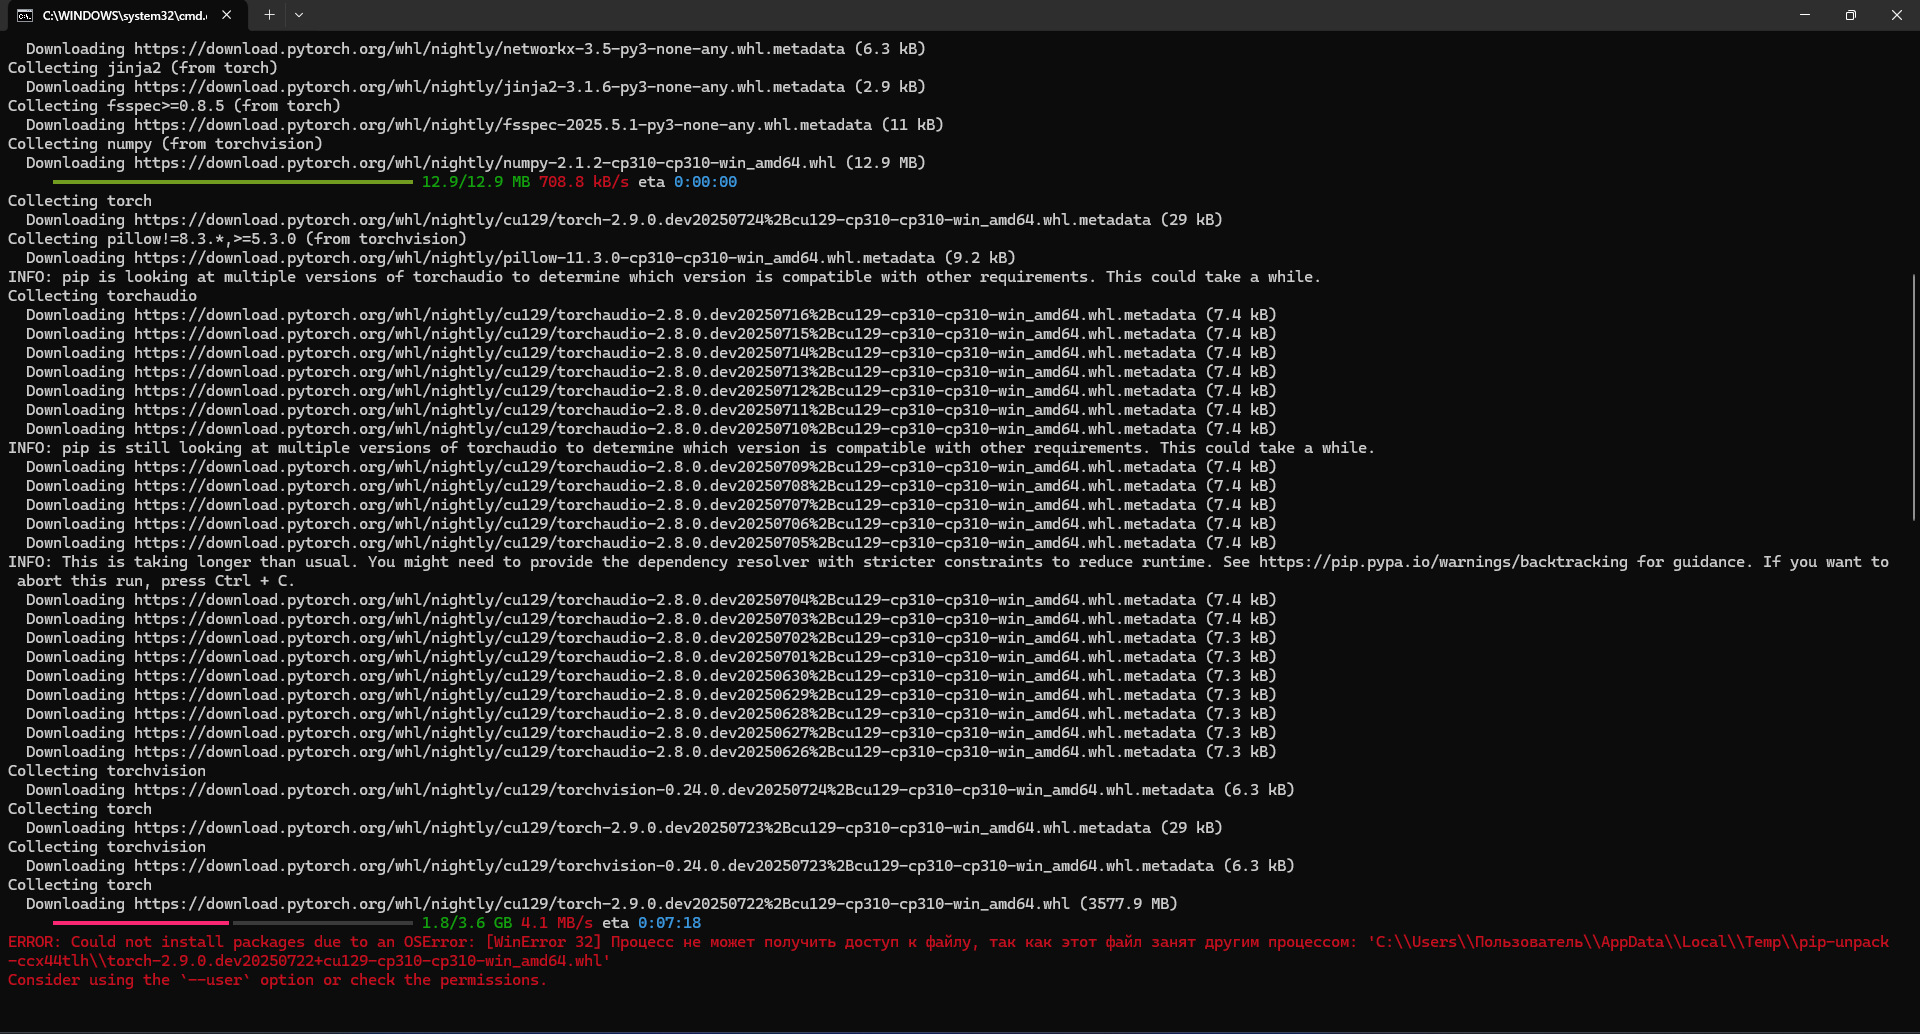Click the torchvision dev20250724 metadata URL
Screen dimensions: 1920x1034
tap(674, 790)
